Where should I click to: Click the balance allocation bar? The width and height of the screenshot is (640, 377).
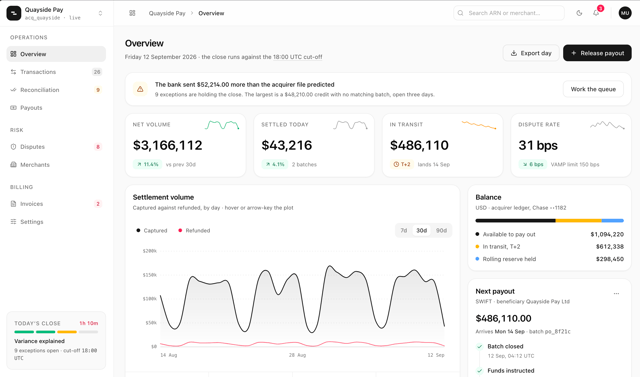click(549, 221)
